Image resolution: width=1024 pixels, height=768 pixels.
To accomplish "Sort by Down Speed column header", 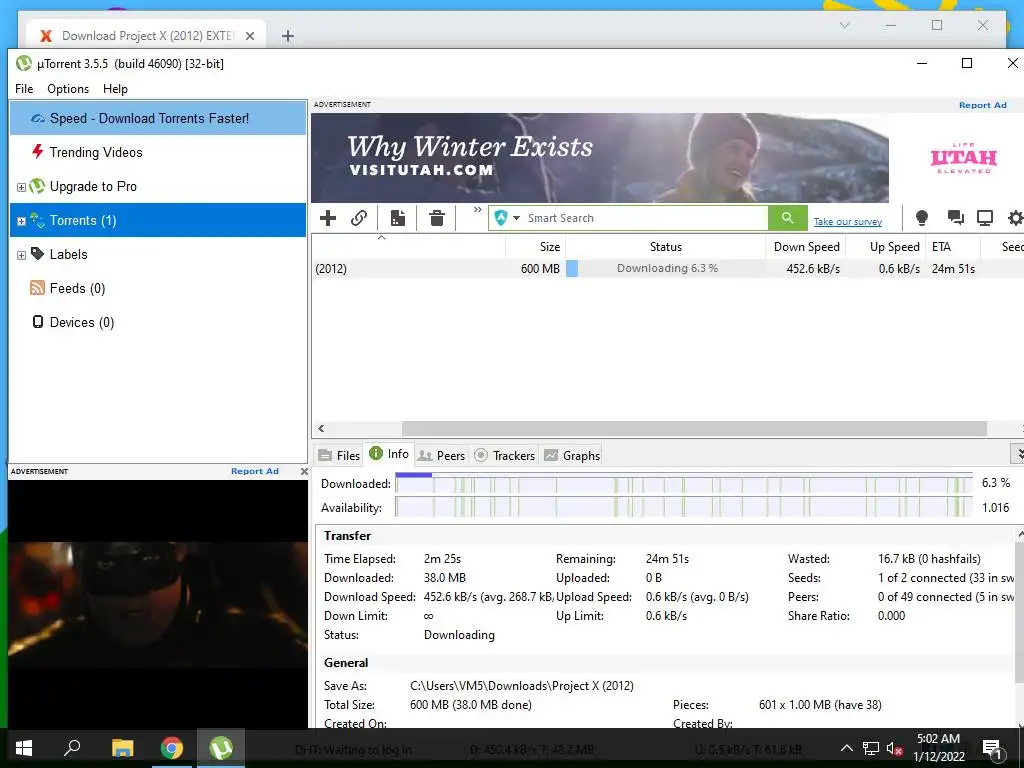I will [x=807, y=247].
